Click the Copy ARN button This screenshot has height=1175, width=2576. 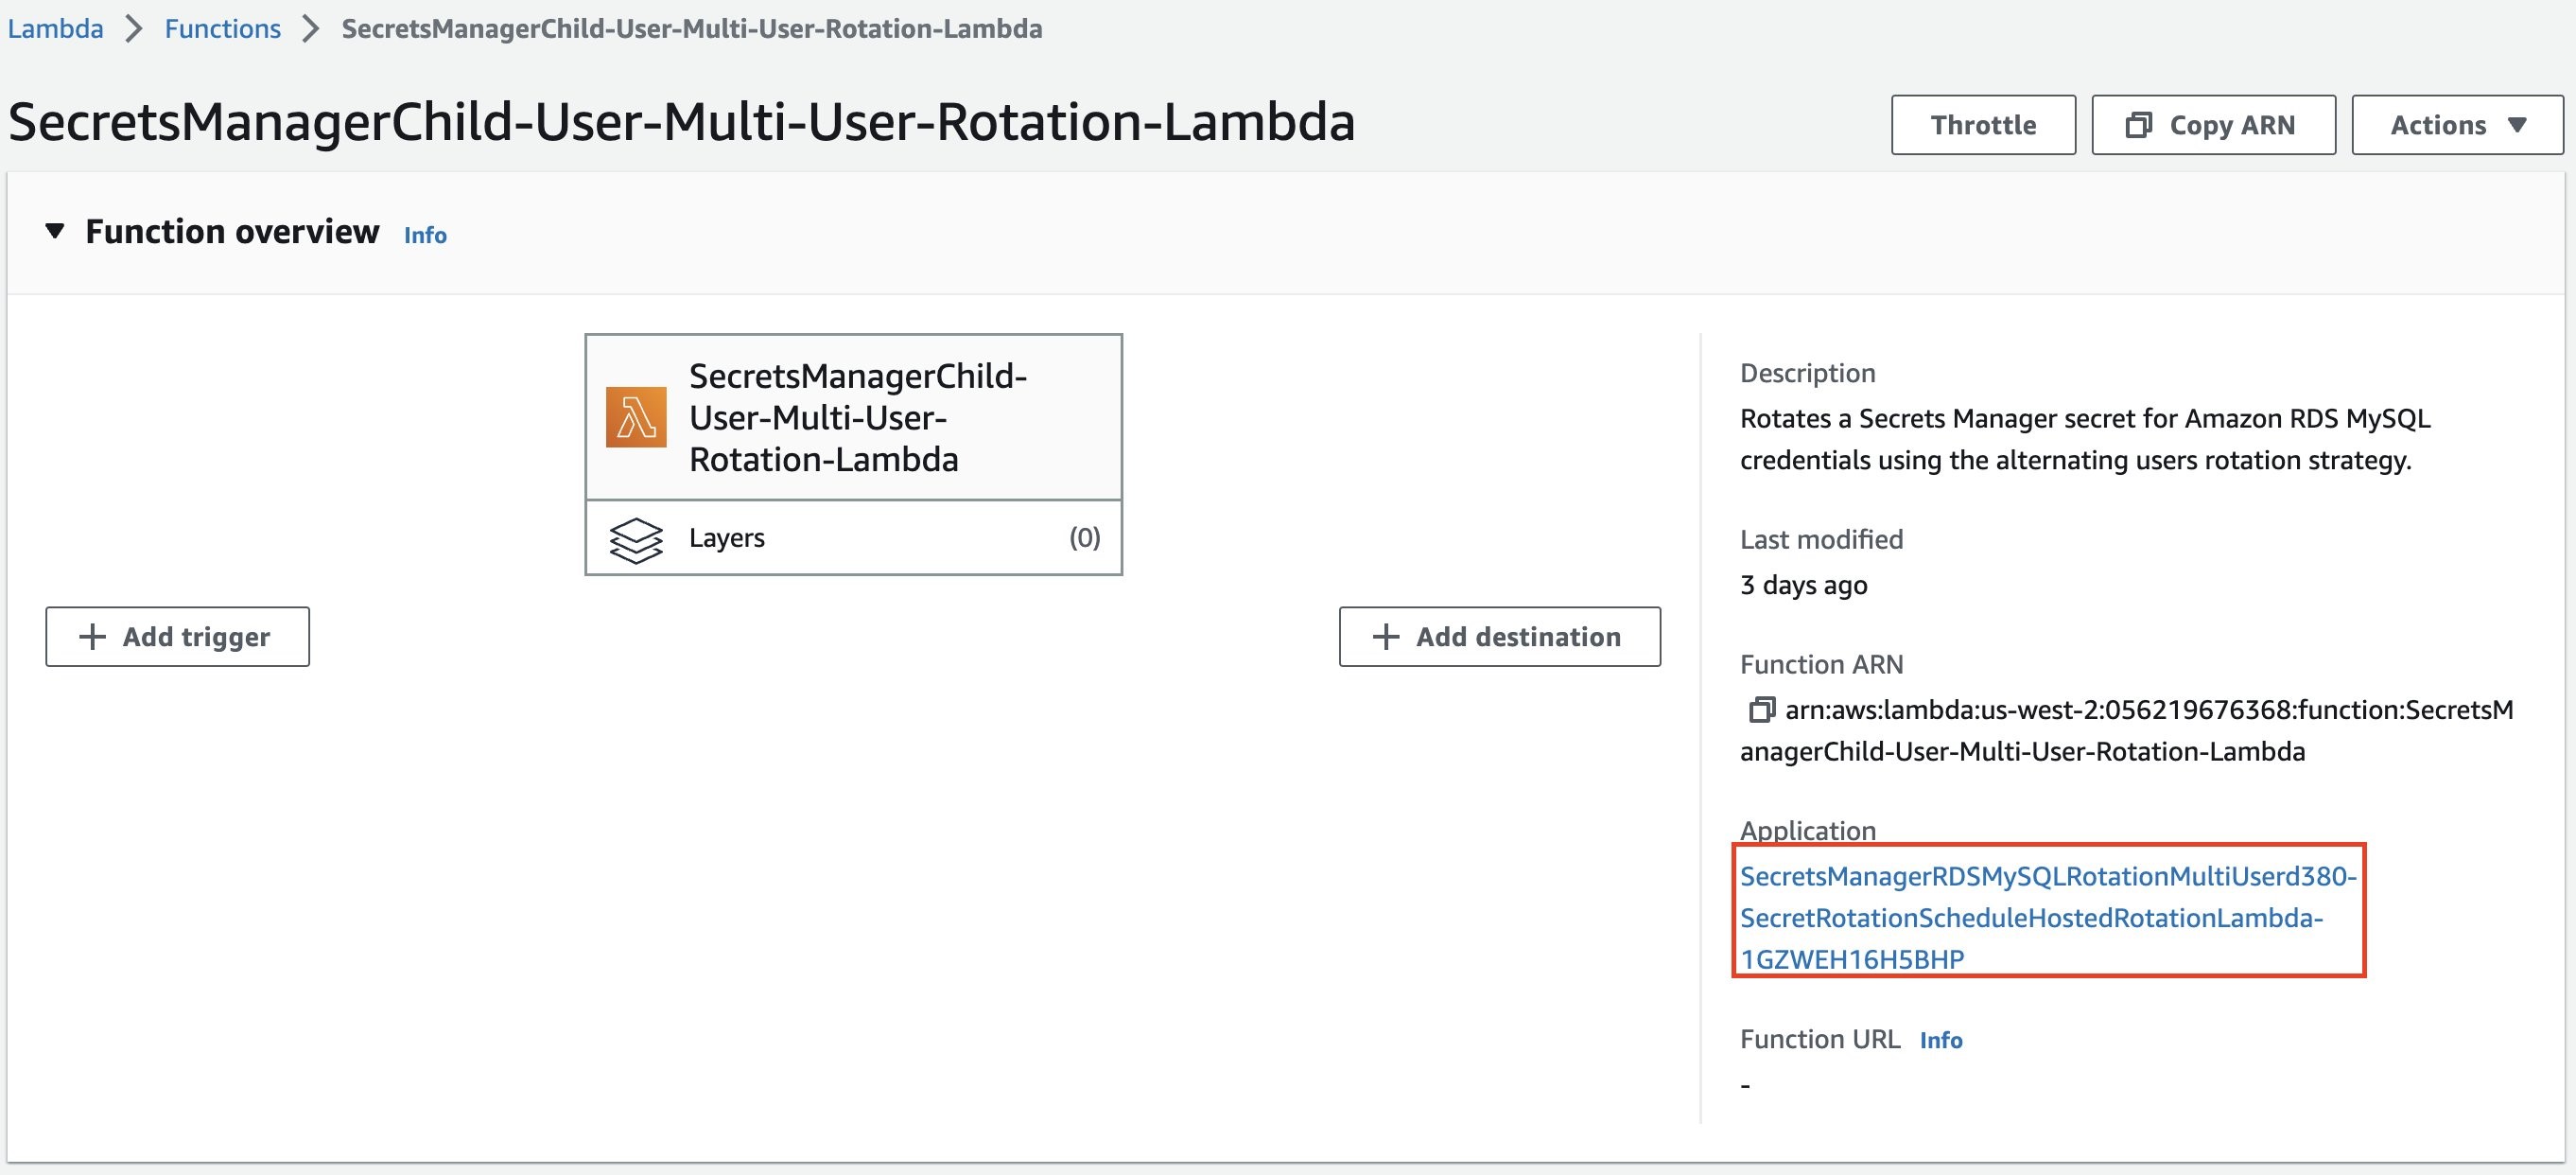coord(2213,125)
